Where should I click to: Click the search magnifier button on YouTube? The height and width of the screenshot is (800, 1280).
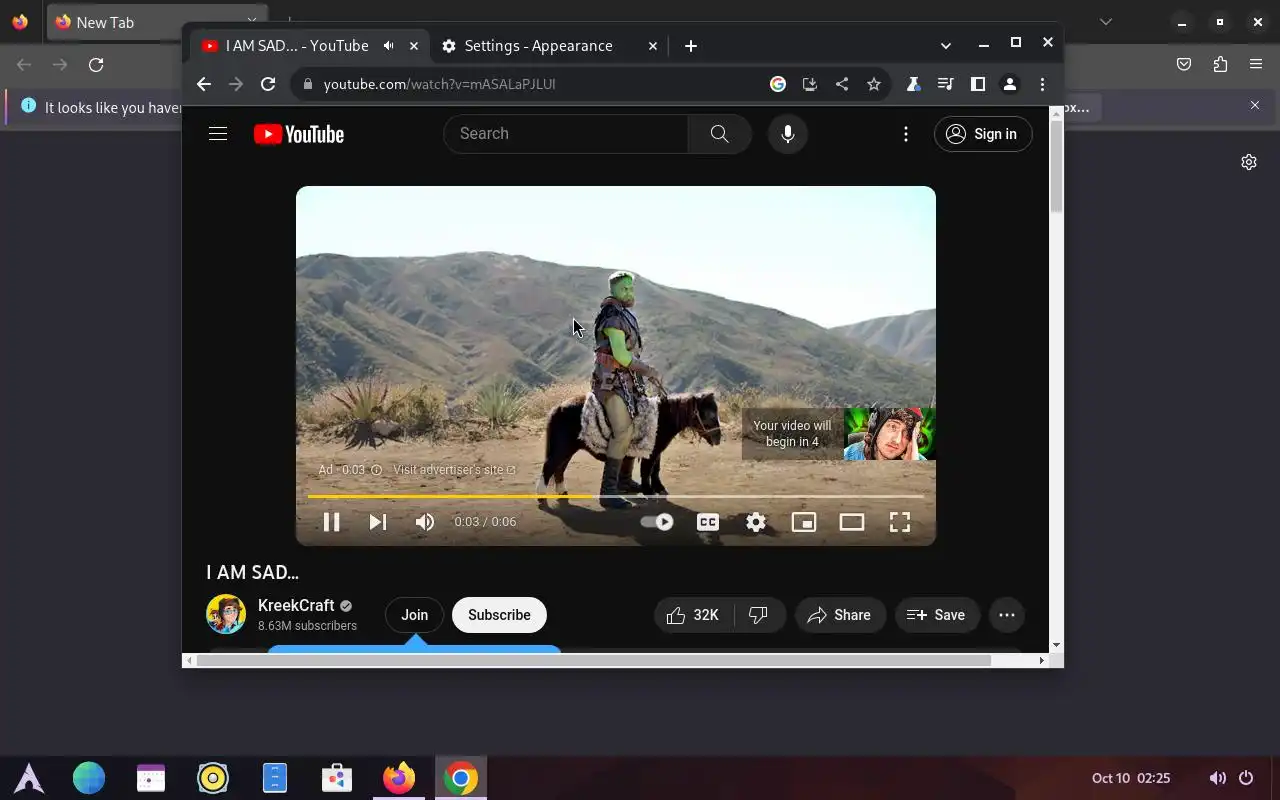719,134
